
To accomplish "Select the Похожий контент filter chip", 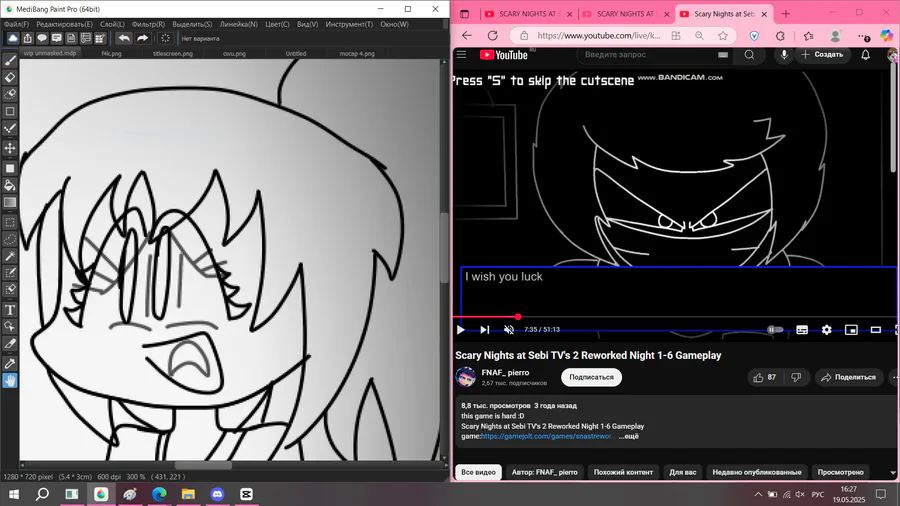I will click(623, 472).
